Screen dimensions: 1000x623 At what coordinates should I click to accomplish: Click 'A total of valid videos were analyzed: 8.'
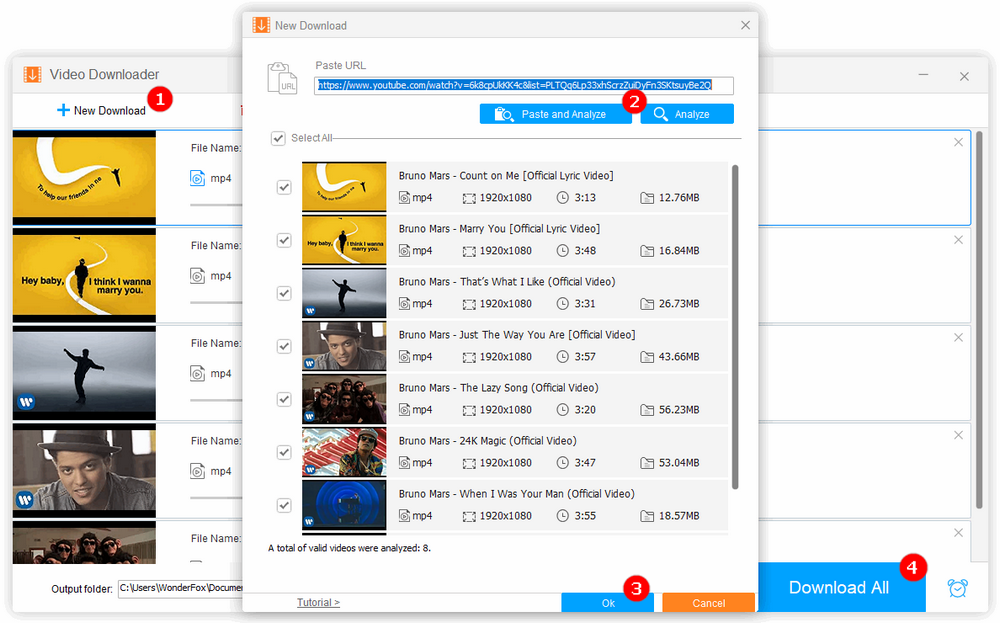pyautogui.click(x=349, y=548)
